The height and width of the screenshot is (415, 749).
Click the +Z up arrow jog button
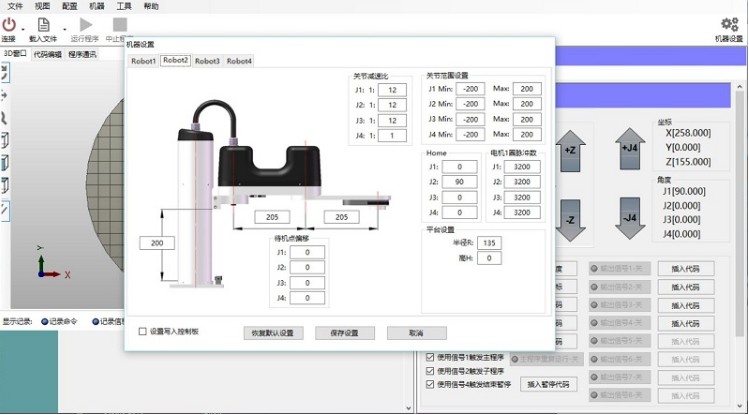coord(570,150)
